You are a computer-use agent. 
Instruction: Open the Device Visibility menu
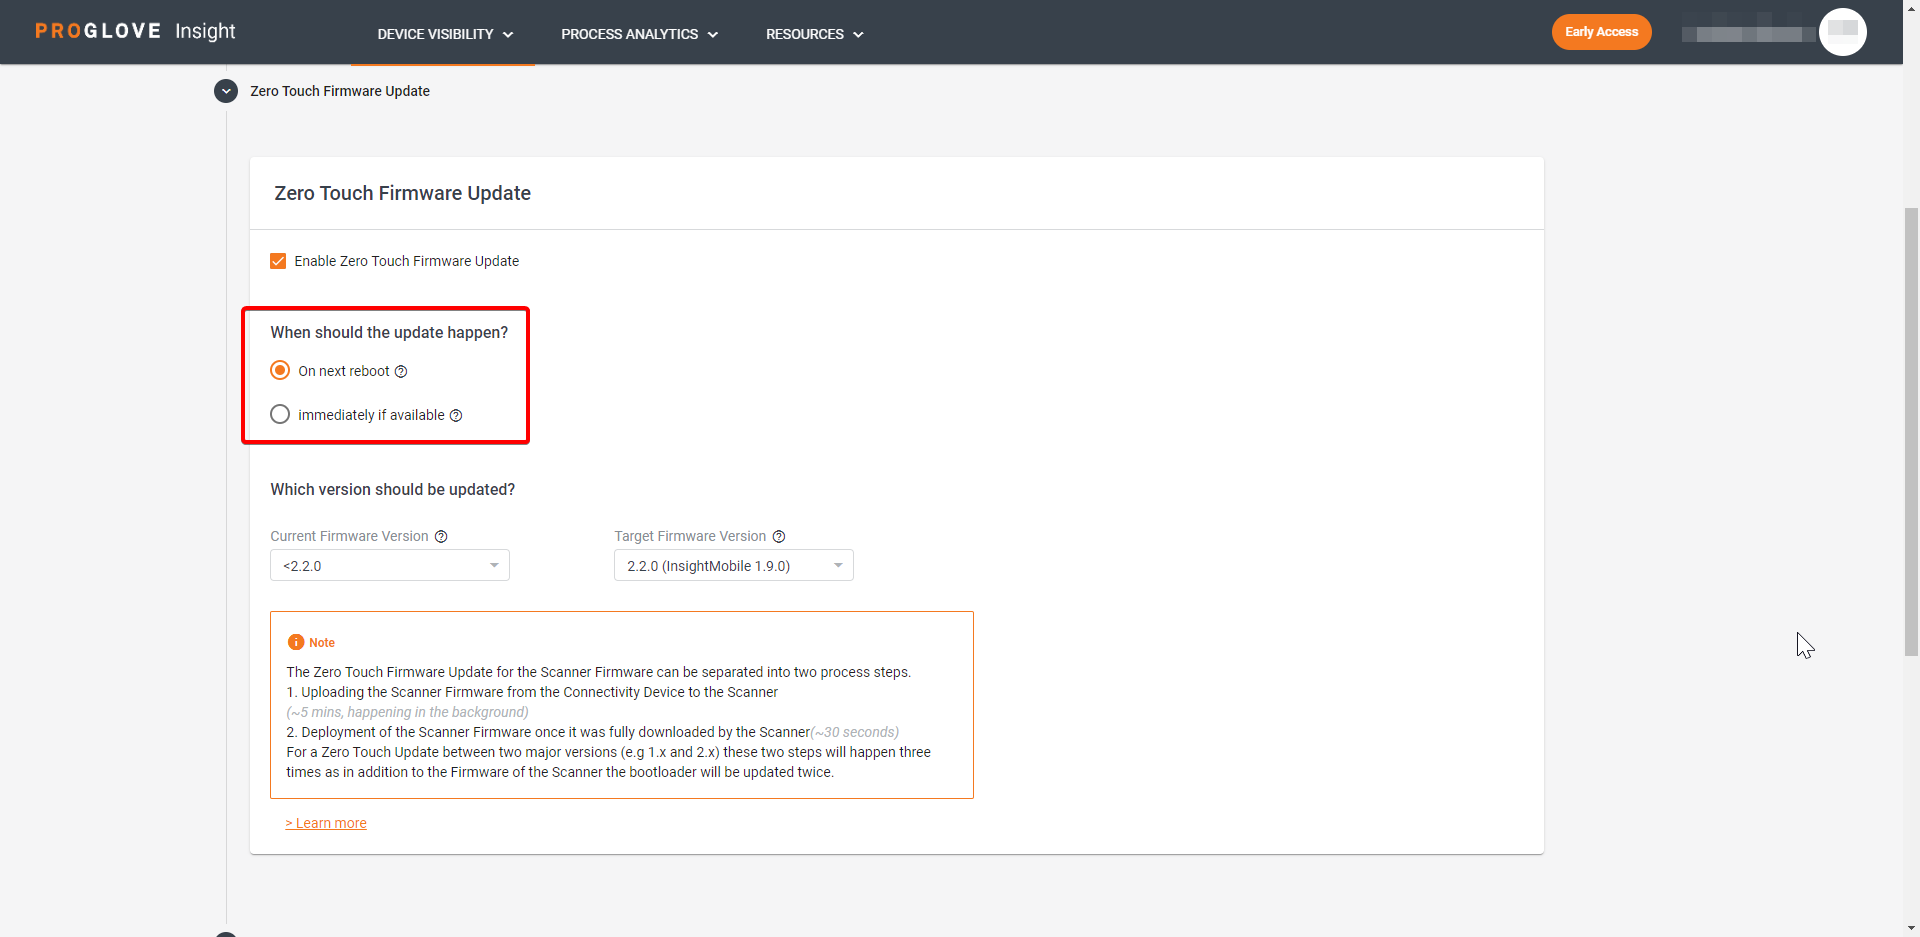pos(445,34)
